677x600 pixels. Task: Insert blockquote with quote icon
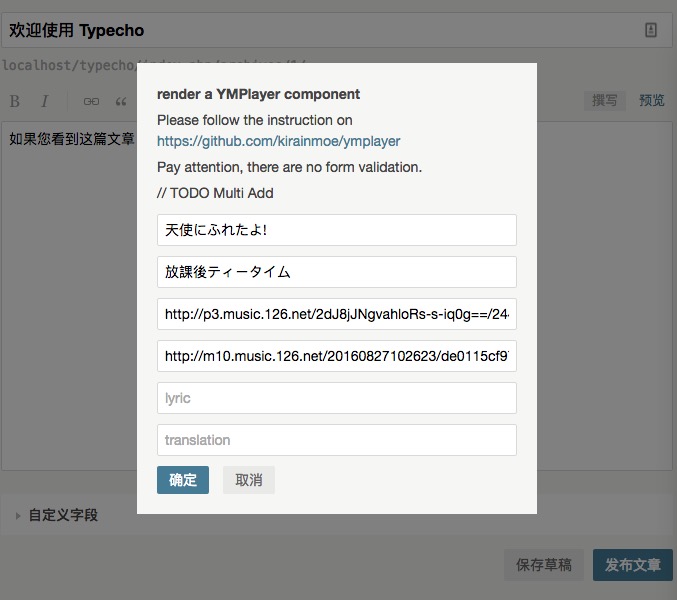[x=121, y=101]
